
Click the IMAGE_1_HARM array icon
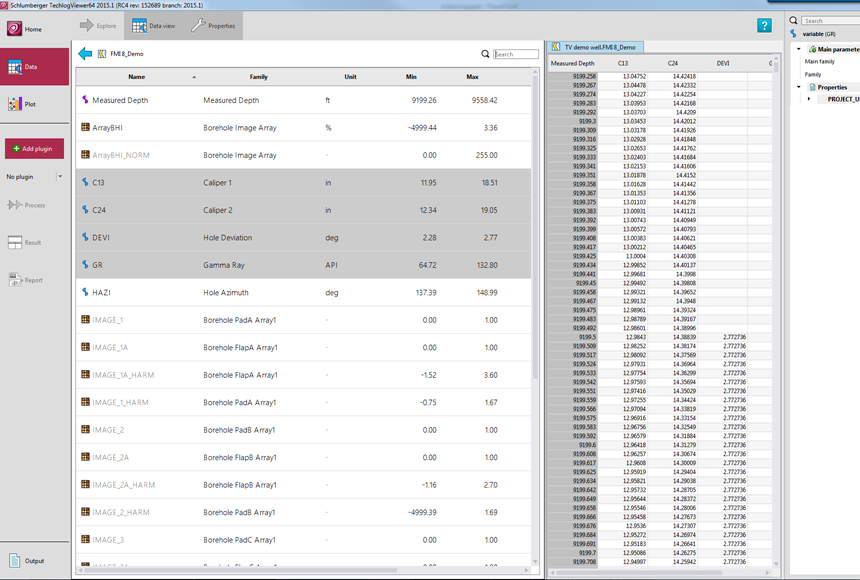85,402
